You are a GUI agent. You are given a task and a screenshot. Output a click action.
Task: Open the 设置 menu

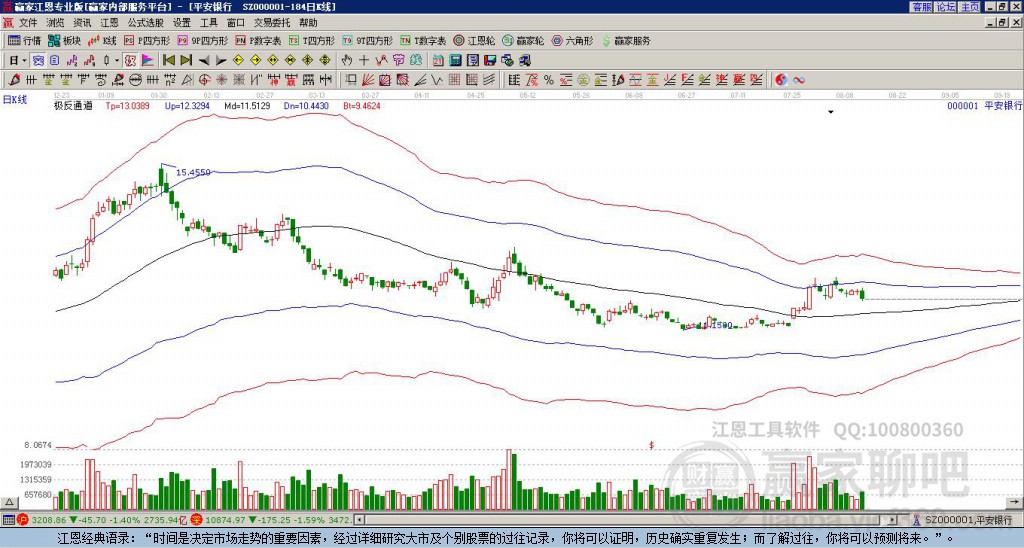[x=182, y=23]
